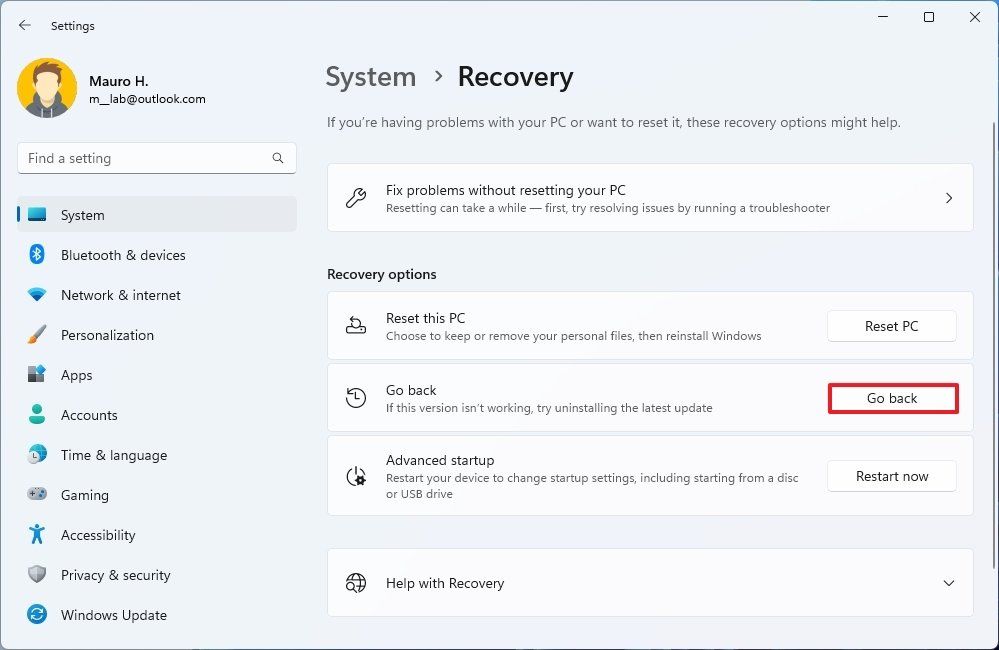The width and height of the screenshot is (999, 650).
Task: Navigate to System breadcrumb link
Action: tap(370, 76)
